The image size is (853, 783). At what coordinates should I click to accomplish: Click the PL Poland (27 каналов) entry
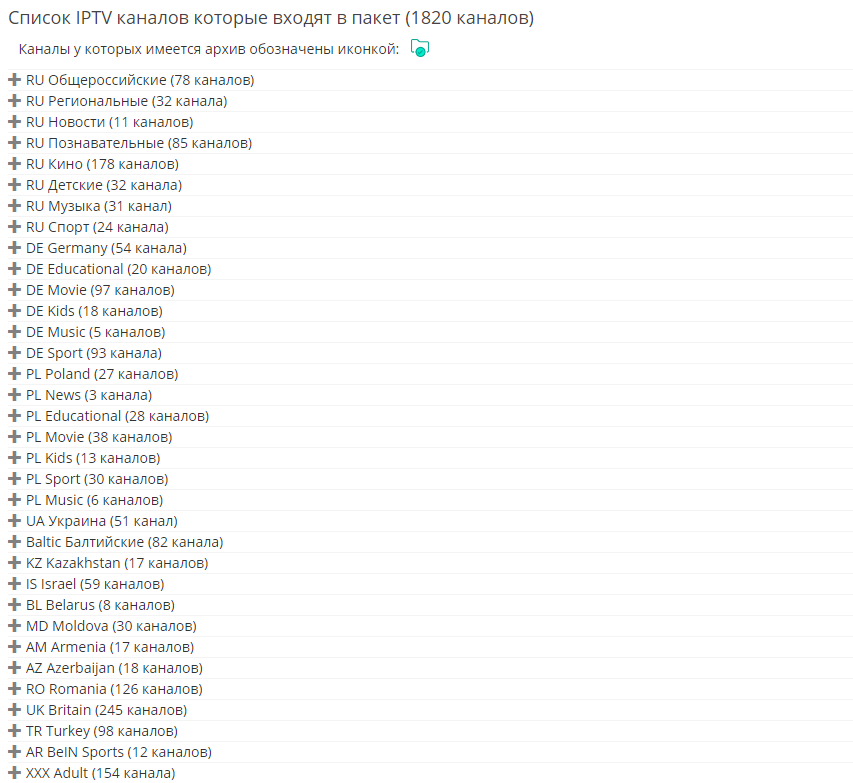pos(102,374)
